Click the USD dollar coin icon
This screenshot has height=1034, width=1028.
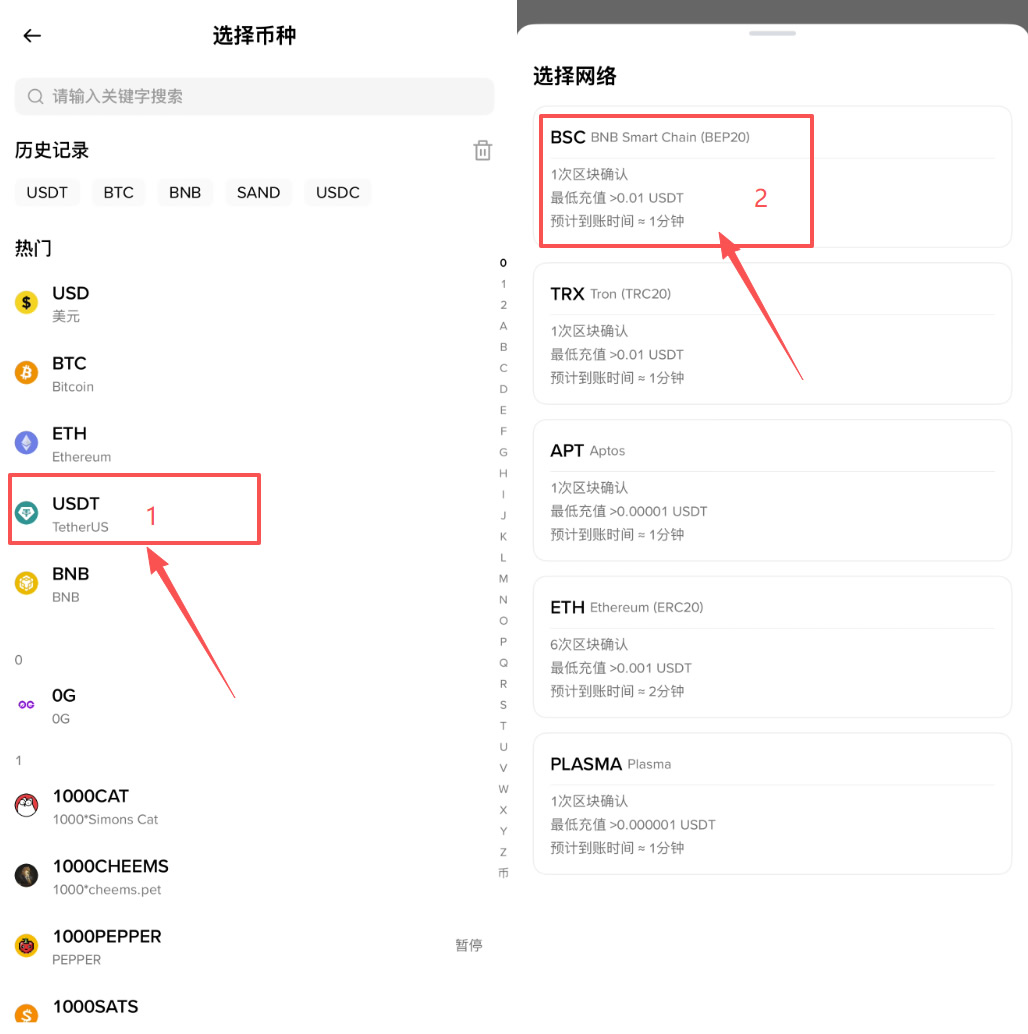tap(26, 303)
